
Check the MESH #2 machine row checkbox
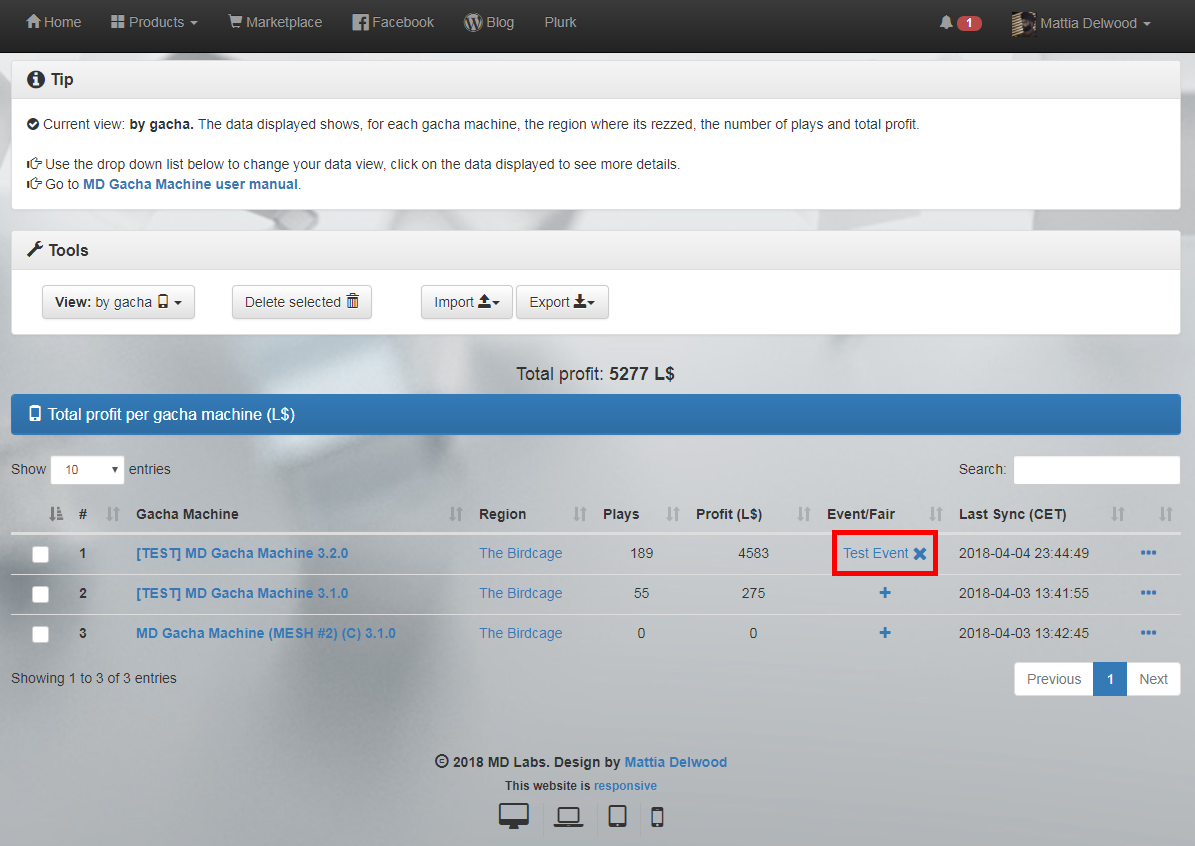point(40,634)
